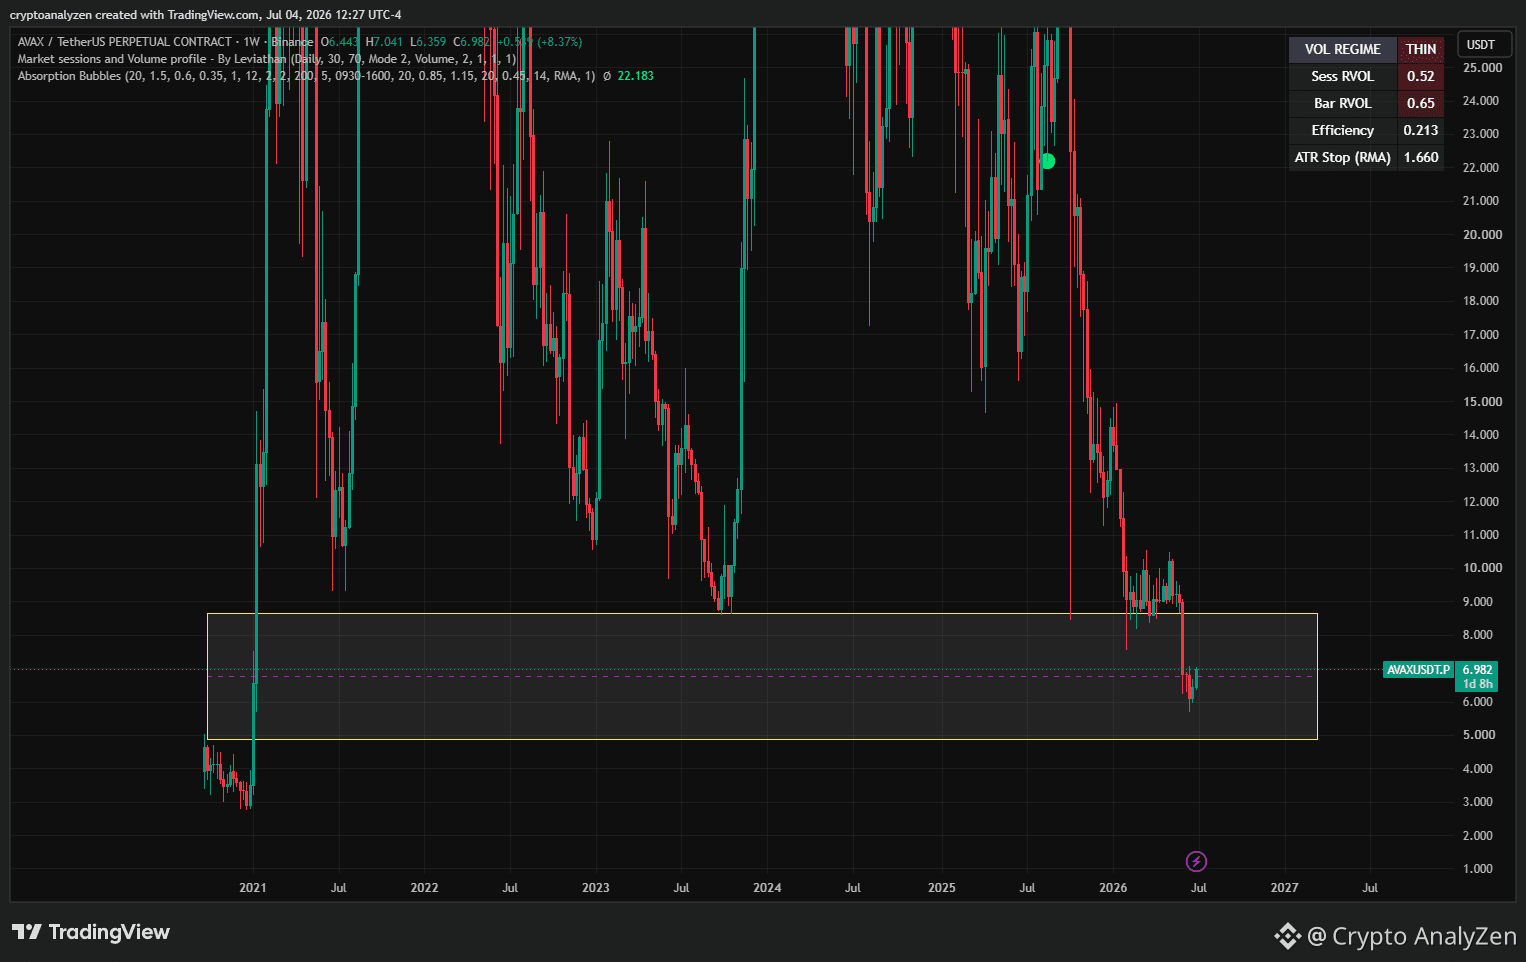This screenshot has width=1526, height=962.
Task: Select the AVAXUSDT.P price axis label
Action: pyautogui.click(x=1418, y=670)
